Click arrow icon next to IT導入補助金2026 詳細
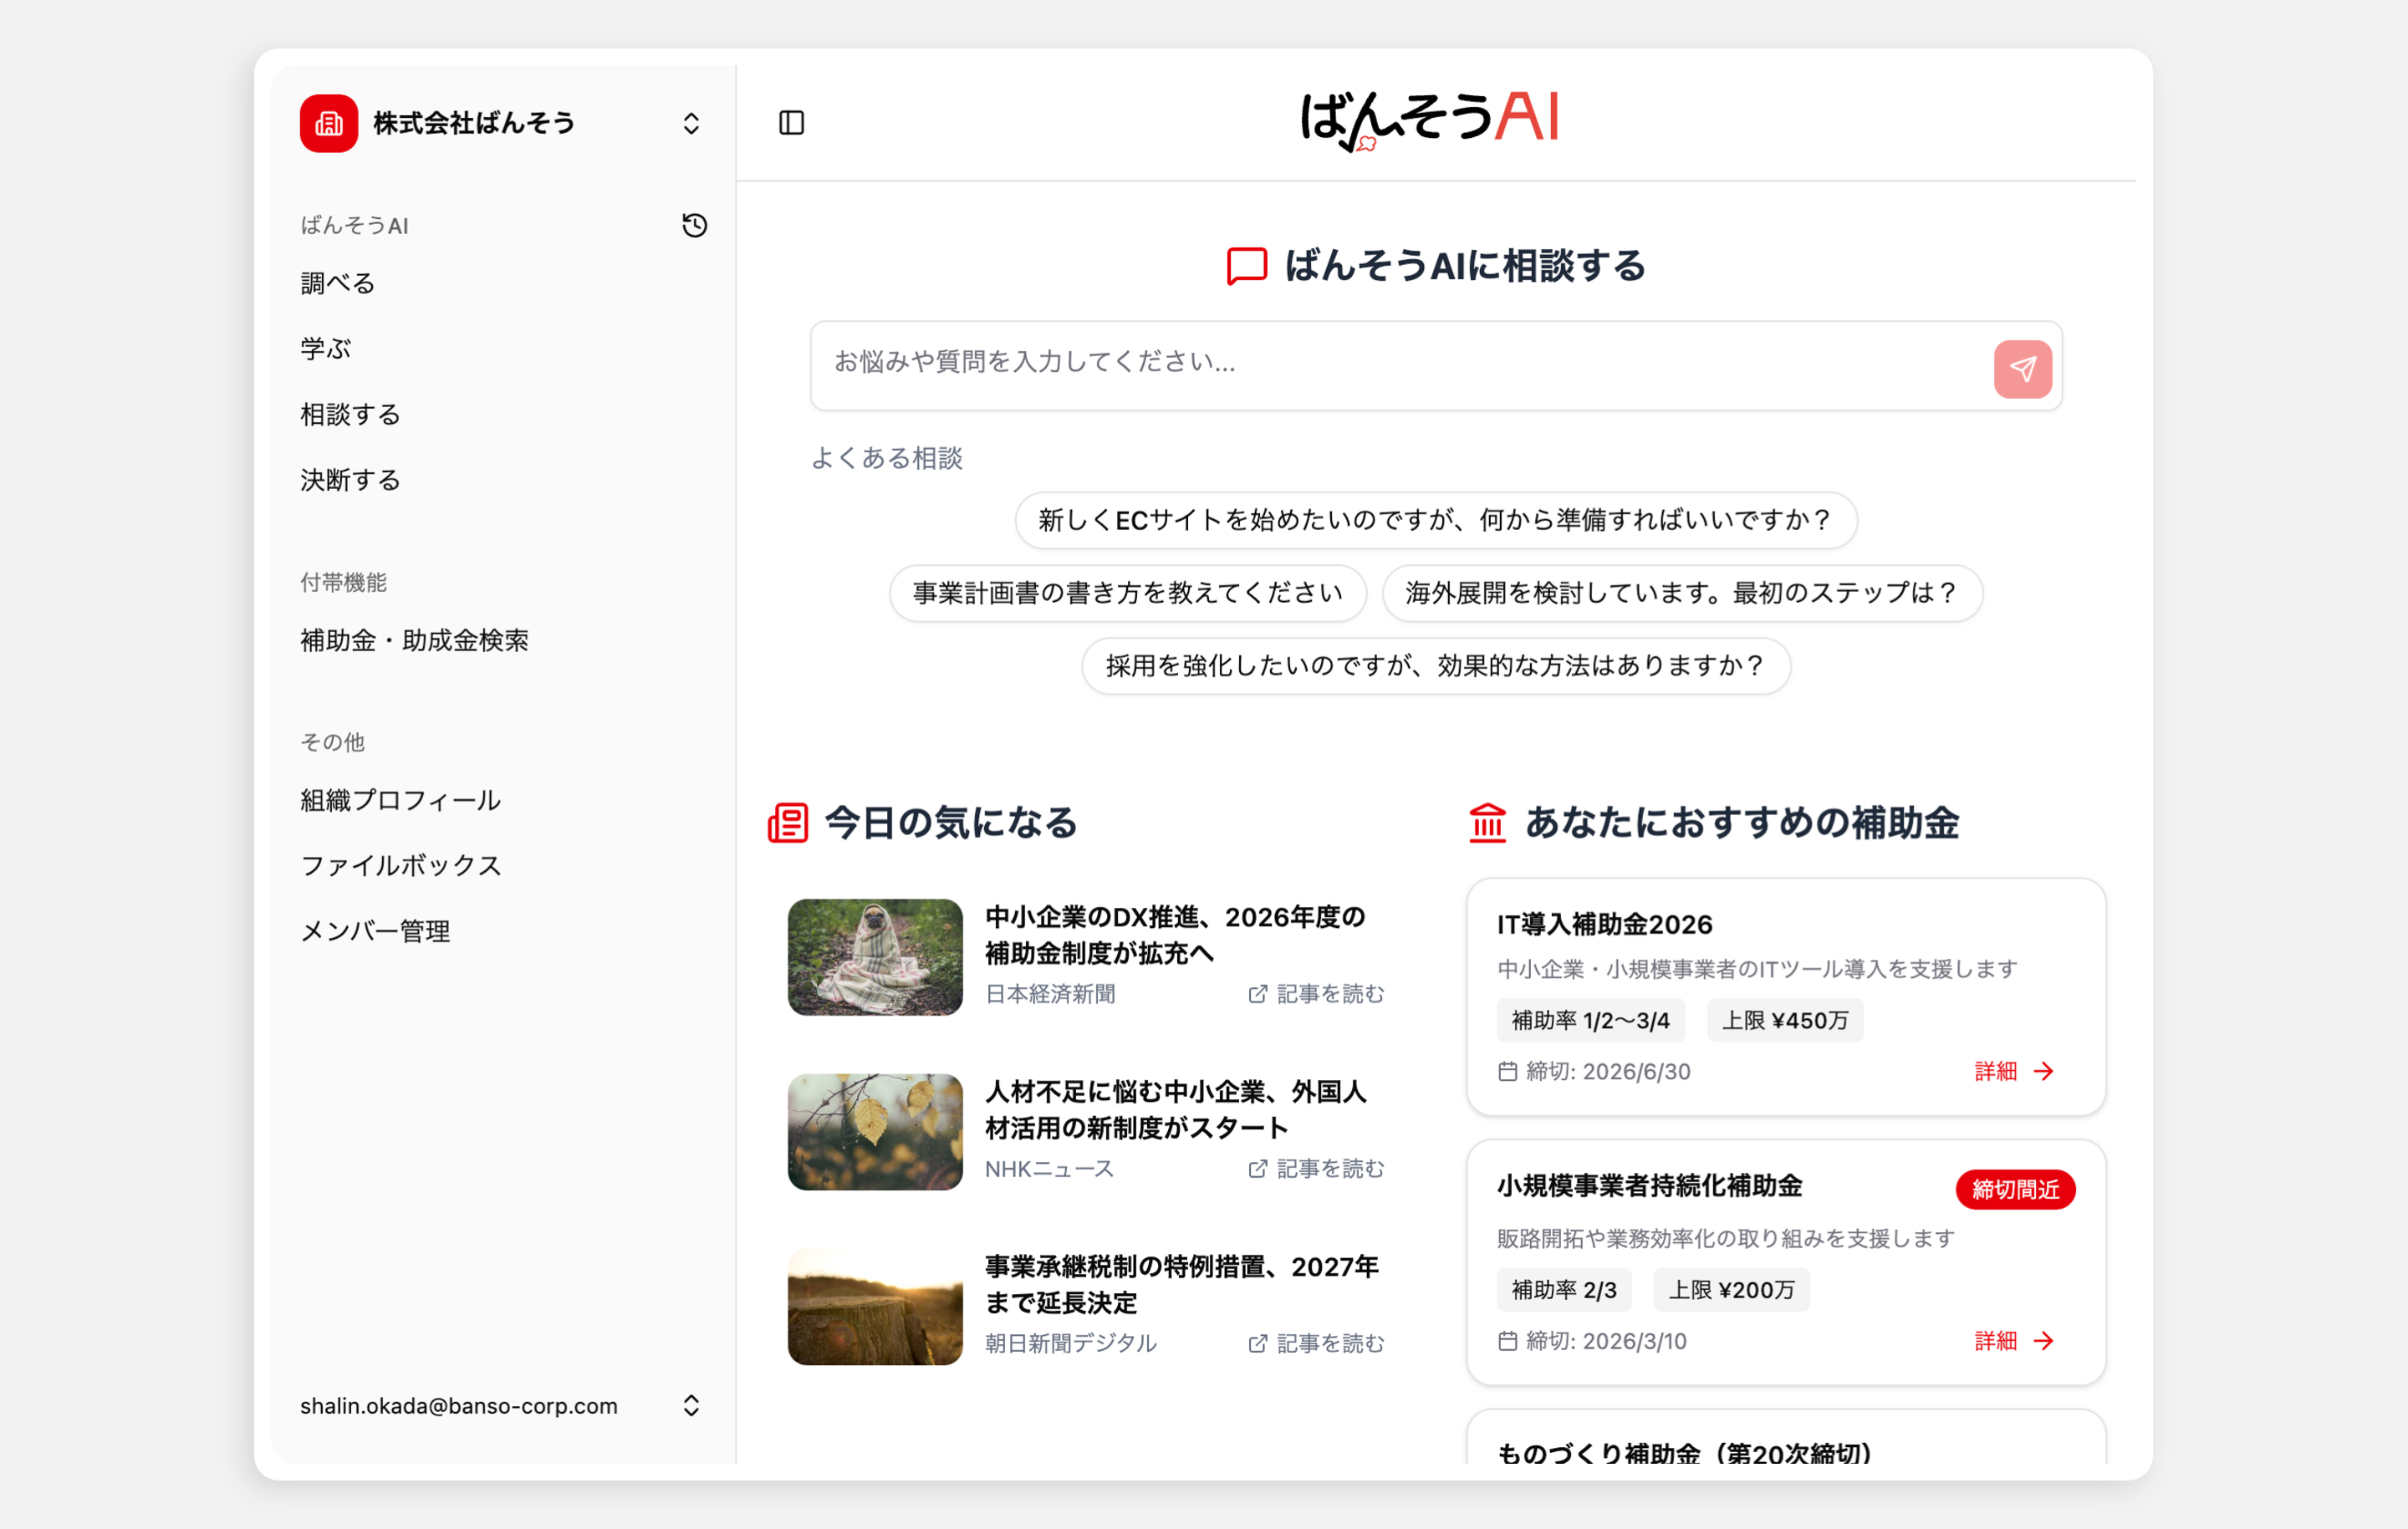 2043,1072
